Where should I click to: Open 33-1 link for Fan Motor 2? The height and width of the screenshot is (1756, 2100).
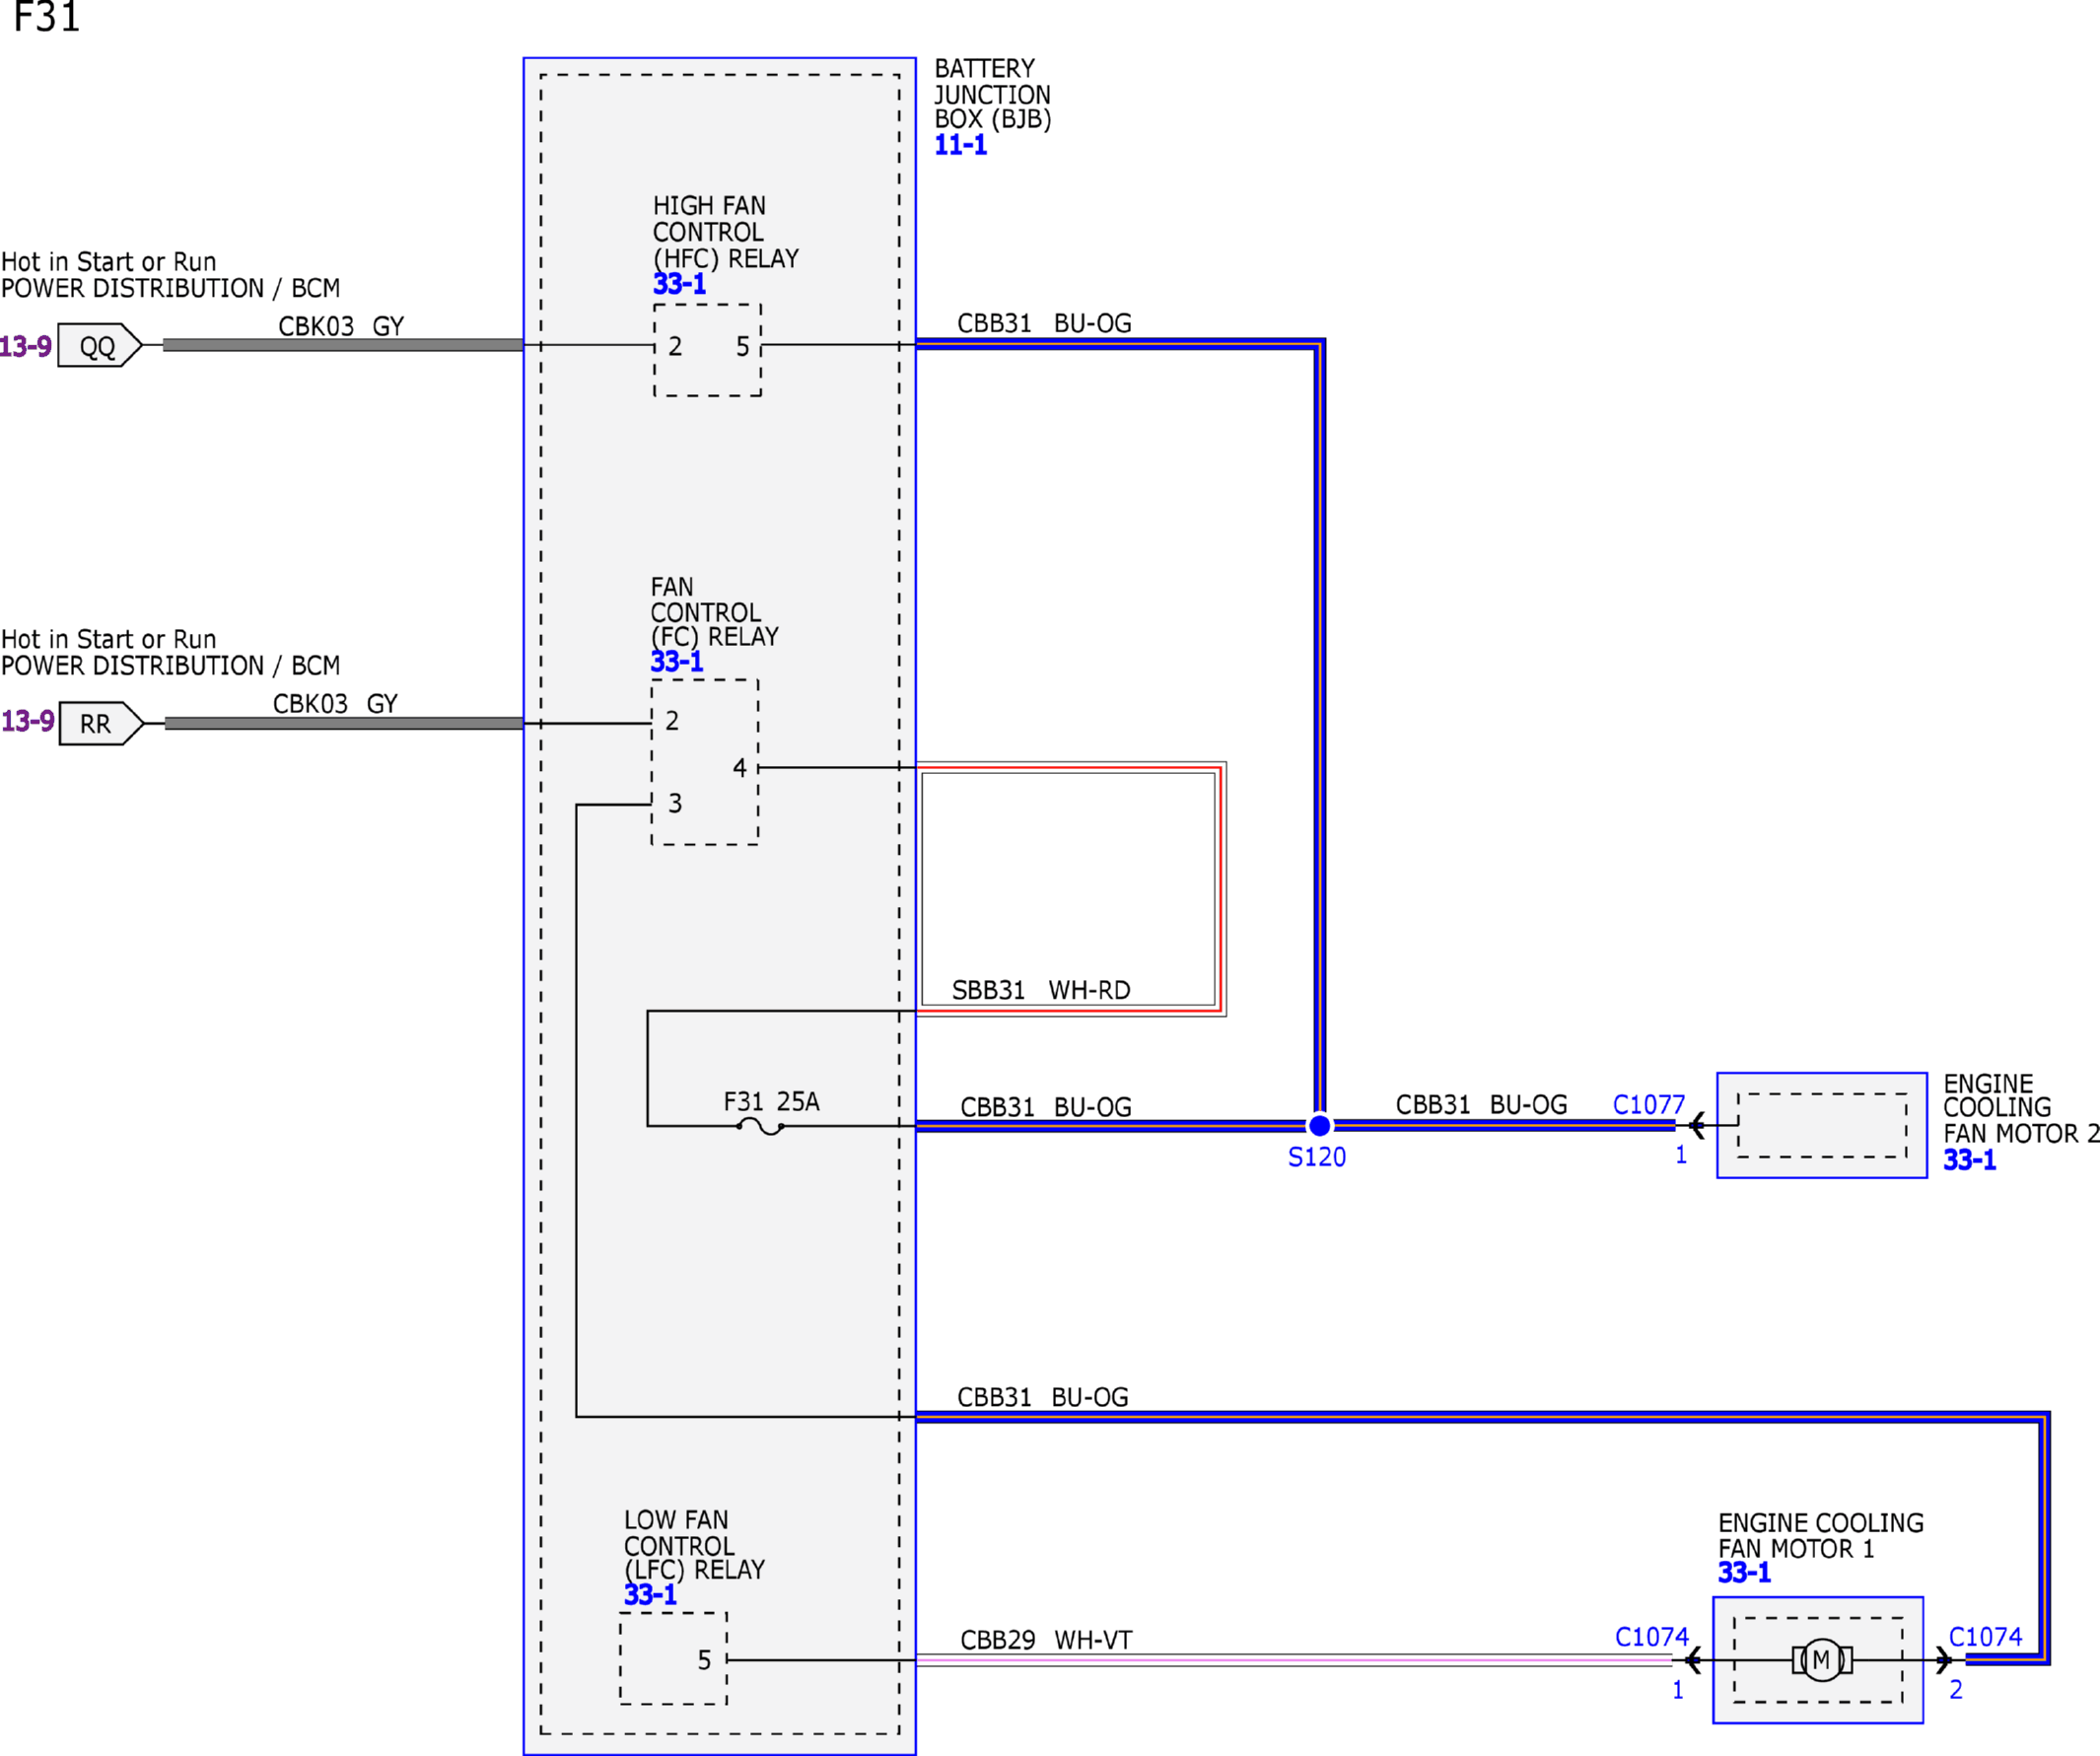(x=1969, y=1160)
